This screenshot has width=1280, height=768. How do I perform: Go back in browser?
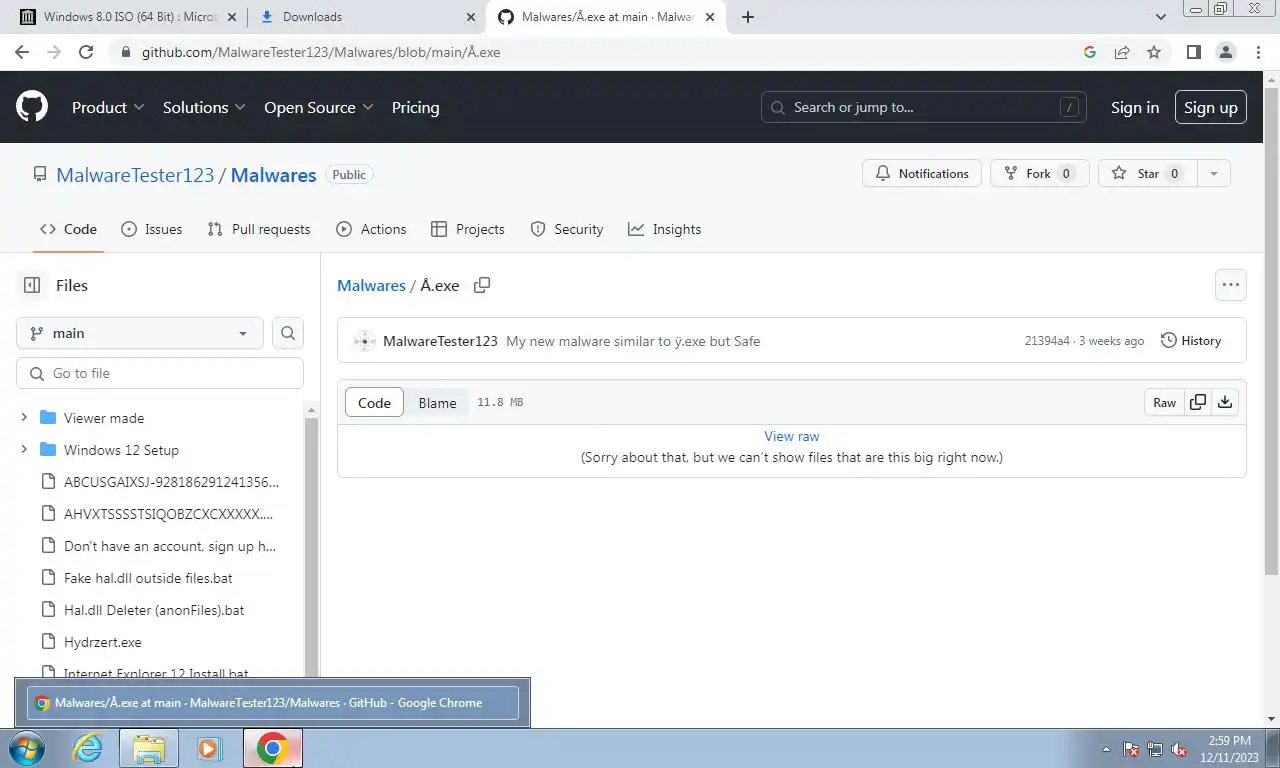22,52
